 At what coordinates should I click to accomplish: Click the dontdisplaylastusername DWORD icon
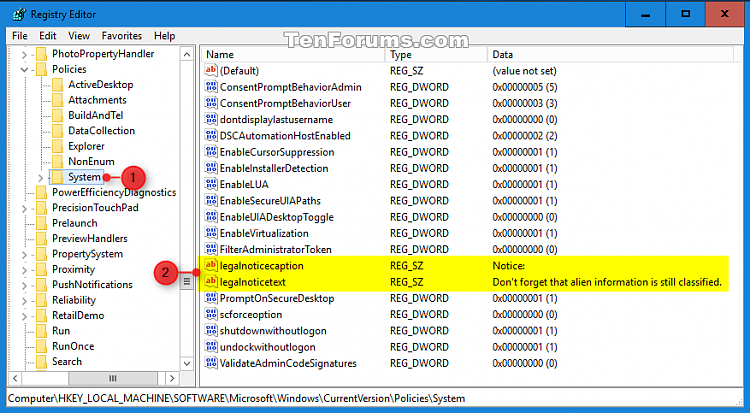211,119
